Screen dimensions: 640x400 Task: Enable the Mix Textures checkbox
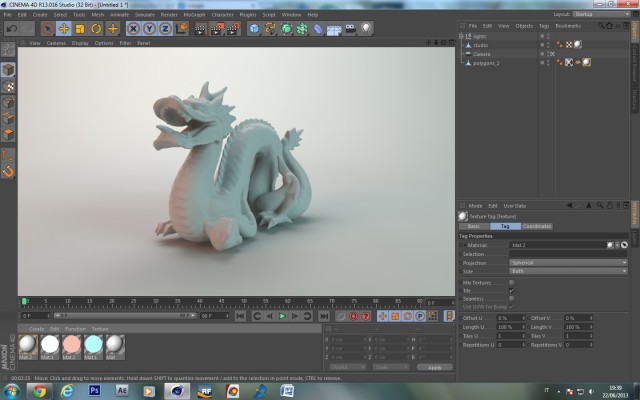(x=511, y=282)
